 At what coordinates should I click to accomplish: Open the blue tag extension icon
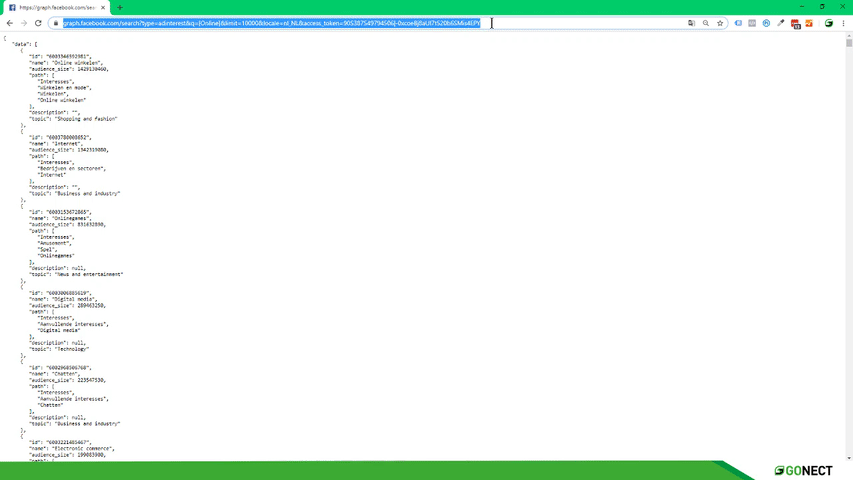738,23
